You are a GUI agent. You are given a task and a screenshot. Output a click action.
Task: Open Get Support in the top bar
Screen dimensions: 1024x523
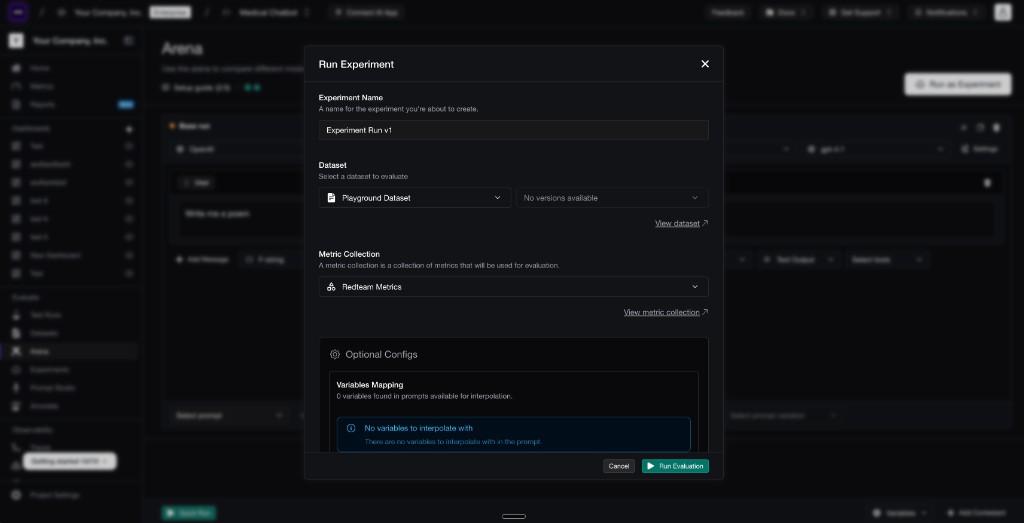pyautogui.click(x=860, y=12)
